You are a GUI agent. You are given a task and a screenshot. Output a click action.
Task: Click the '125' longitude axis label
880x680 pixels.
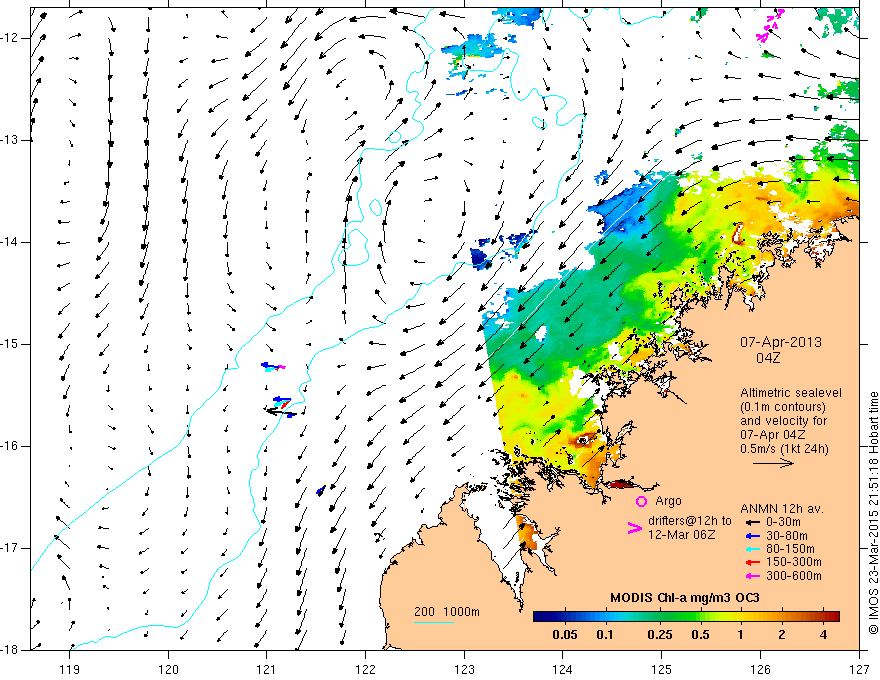(662, 670)
